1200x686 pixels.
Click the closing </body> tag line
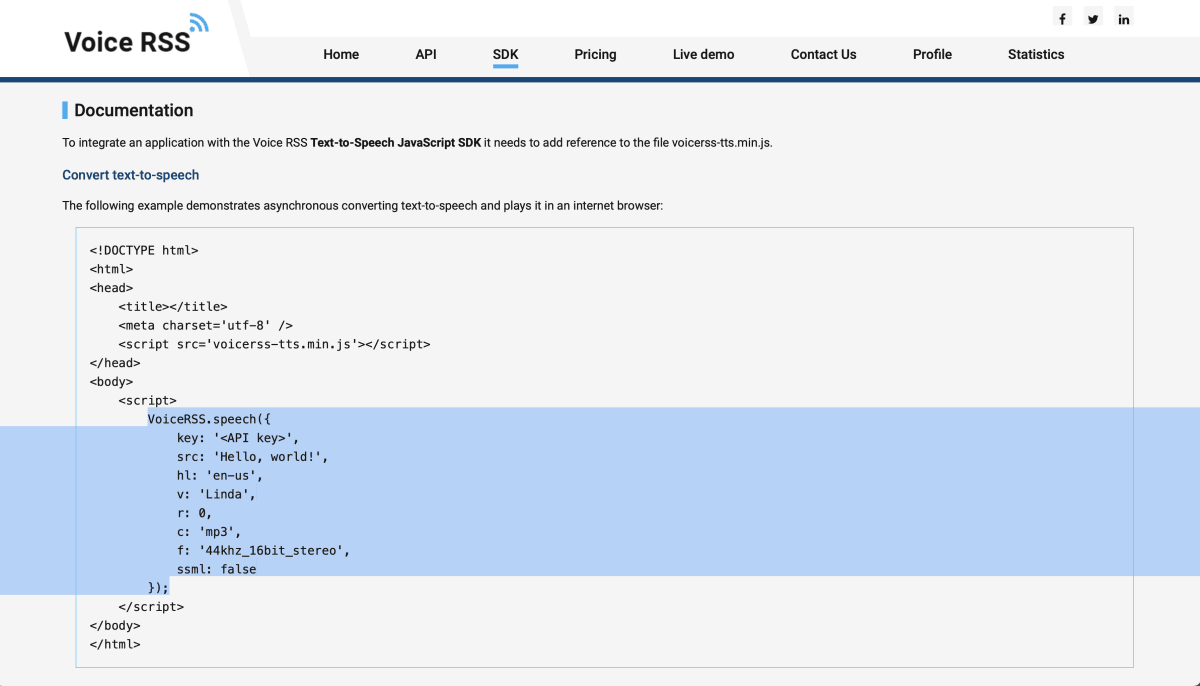pyautogui.click(x=115, y=625)
